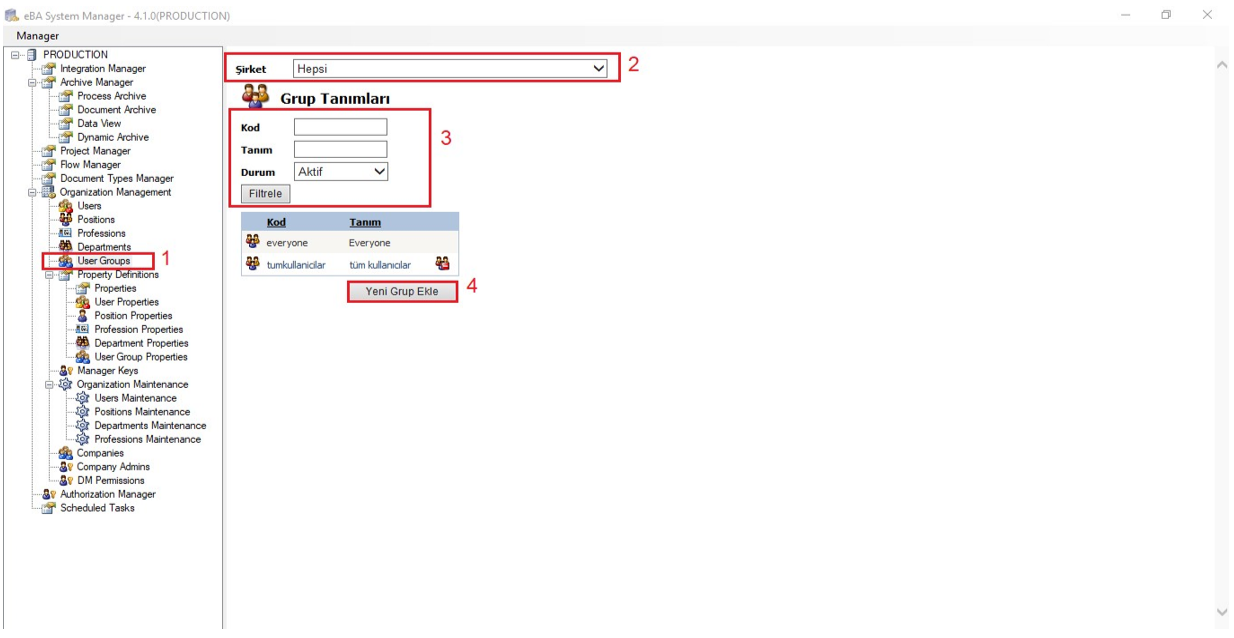Image resolution: width=1234 pixels, height=638 pixels.
Task: Open the everyone group link
Action: click(x=287, y=243)
